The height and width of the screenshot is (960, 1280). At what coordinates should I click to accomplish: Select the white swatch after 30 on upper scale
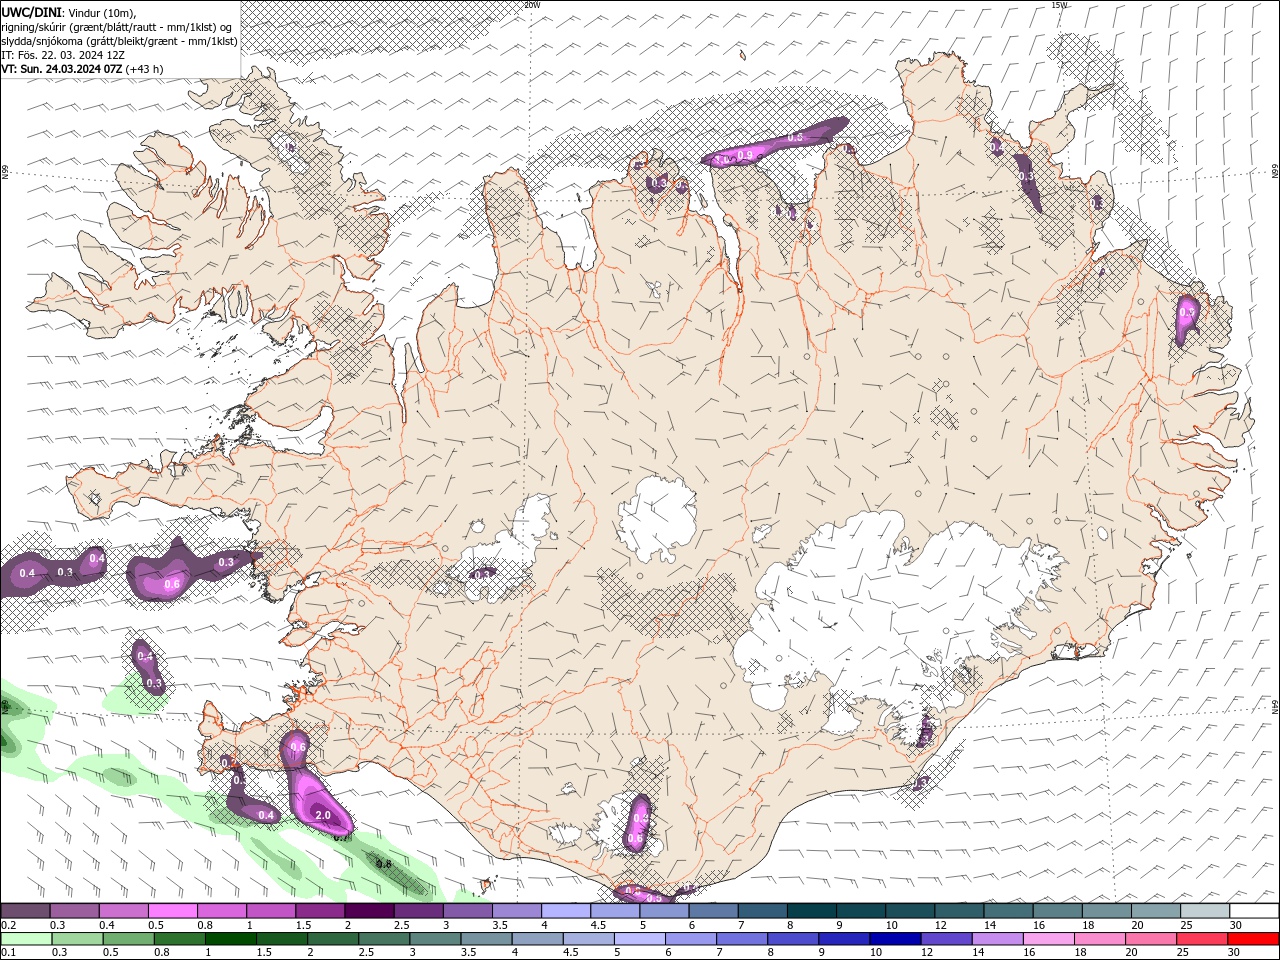click(x=1254, y=911)
